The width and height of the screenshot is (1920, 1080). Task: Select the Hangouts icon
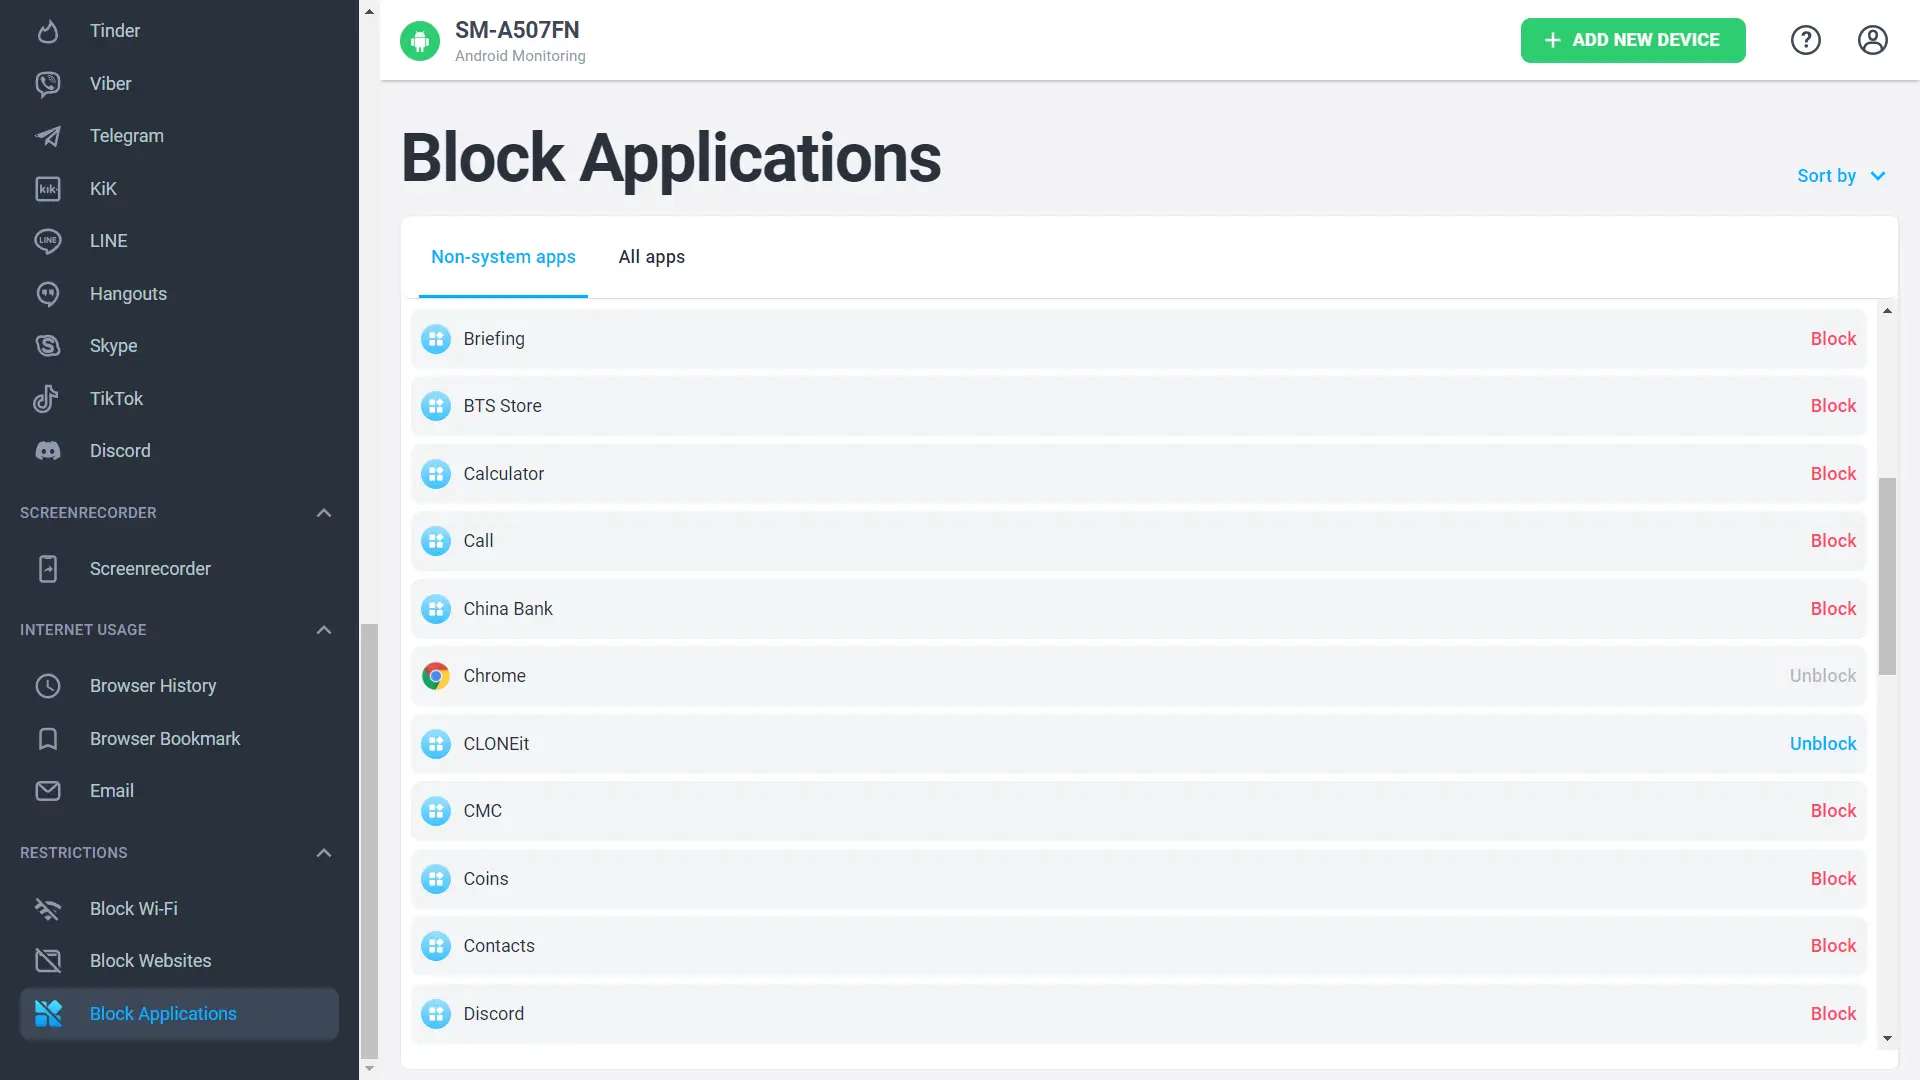48,294
